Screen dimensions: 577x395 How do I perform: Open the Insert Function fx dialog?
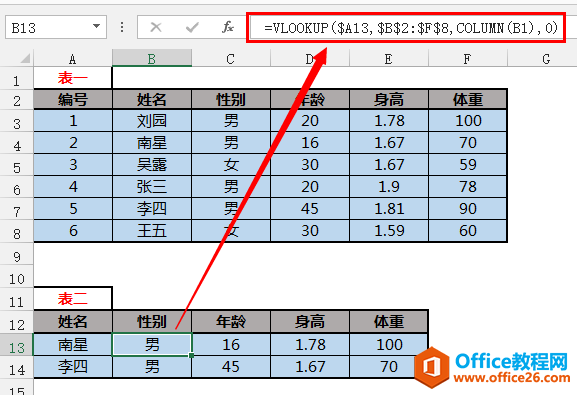click(x=228, y=27)
